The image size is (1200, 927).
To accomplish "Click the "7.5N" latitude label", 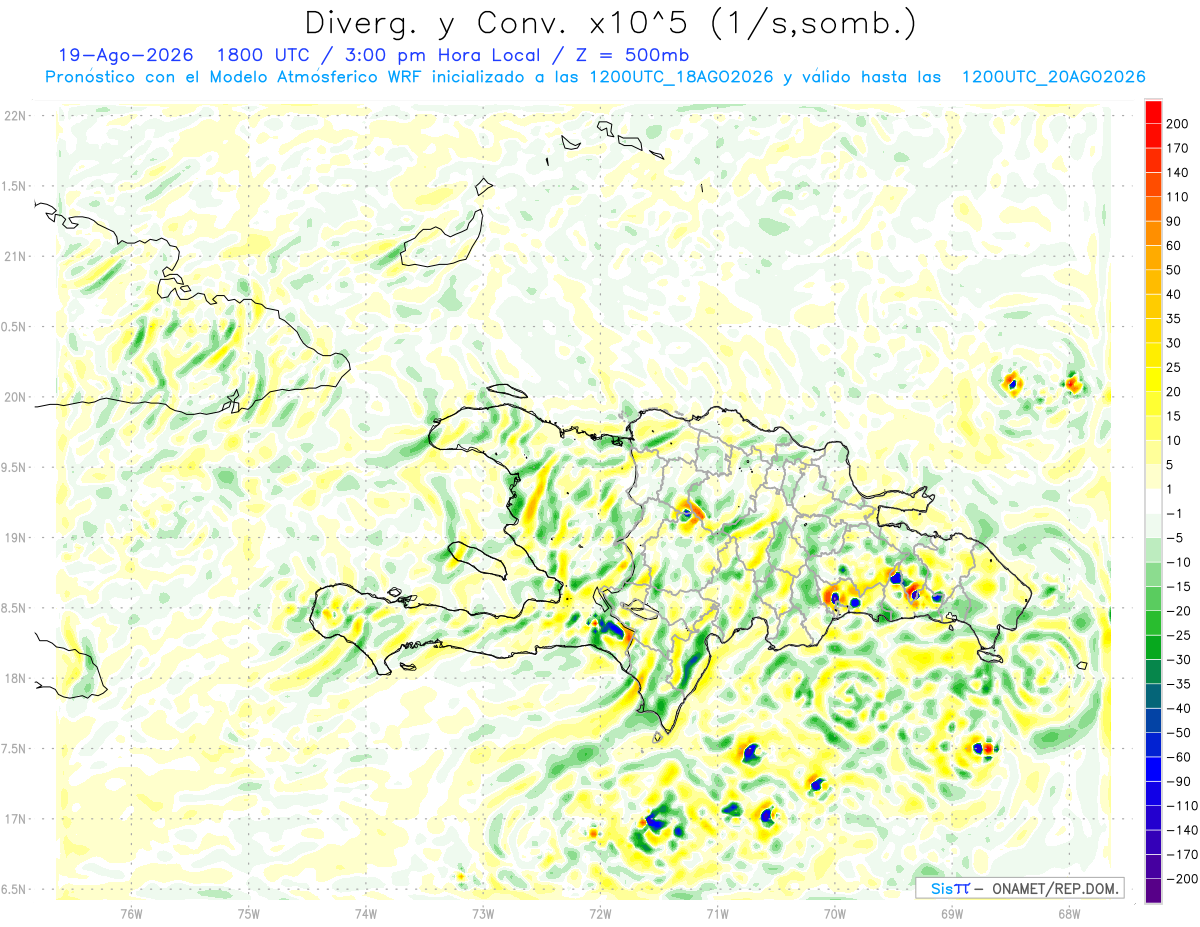I will [x=14, y=749].
